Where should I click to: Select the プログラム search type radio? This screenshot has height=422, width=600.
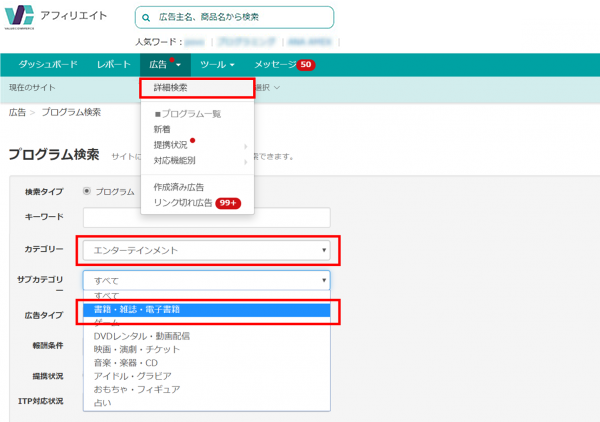tap(87, 191)
